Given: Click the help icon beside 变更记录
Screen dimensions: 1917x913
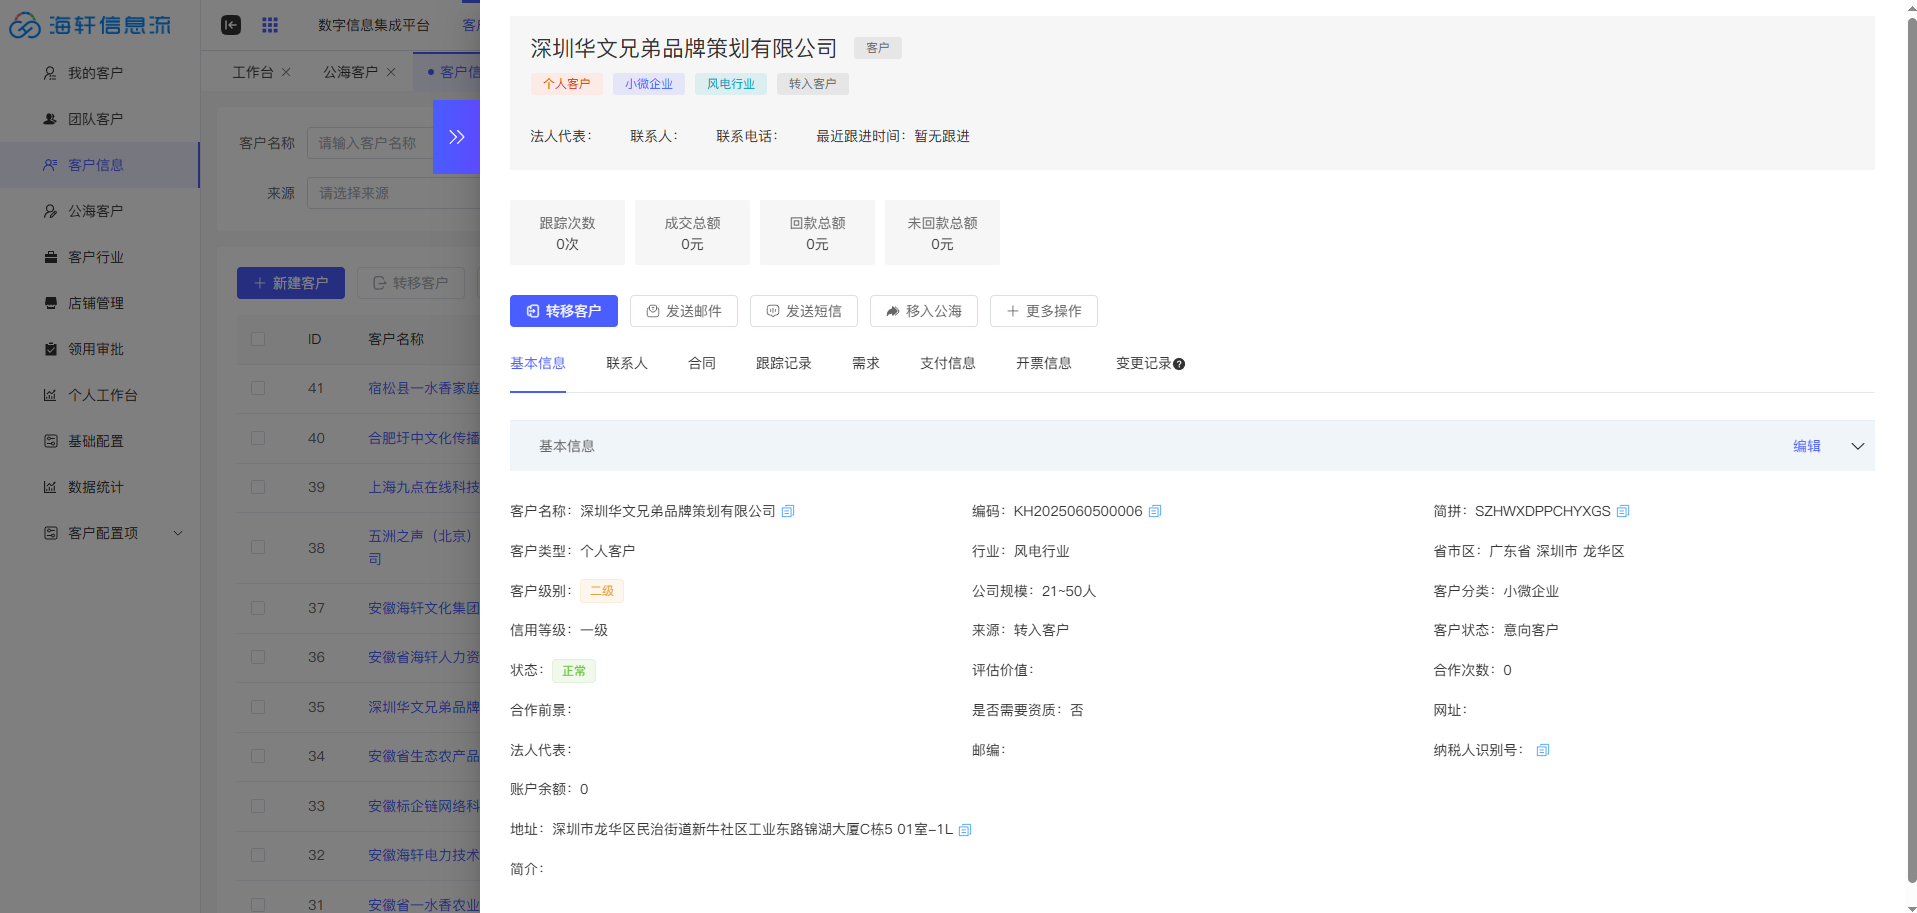Looking at the screenshot, I should coord(1179,364).
